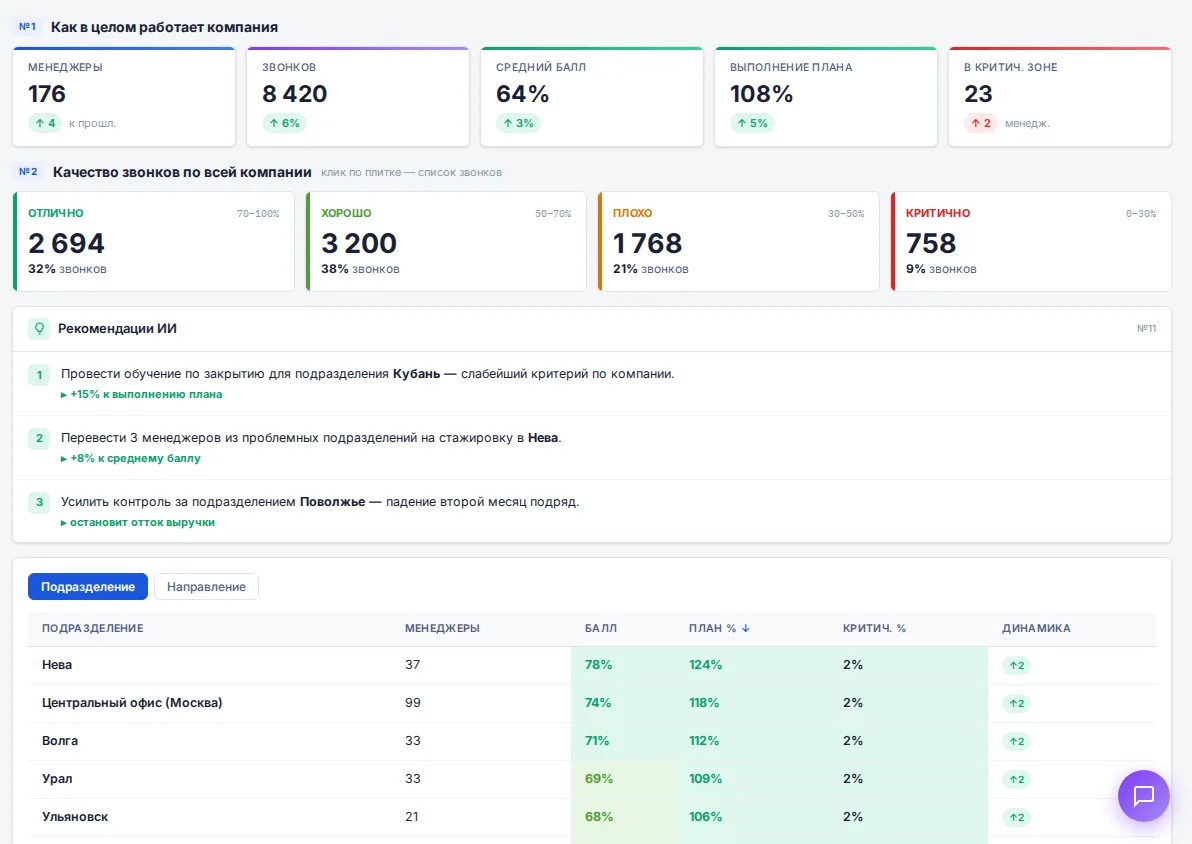Image resolution: width=1192 pixels, height=844 pixels.
Task: Select the ВЫПОЛНЕНИЕ ПЛАНА card
Action: click(826, 97)
